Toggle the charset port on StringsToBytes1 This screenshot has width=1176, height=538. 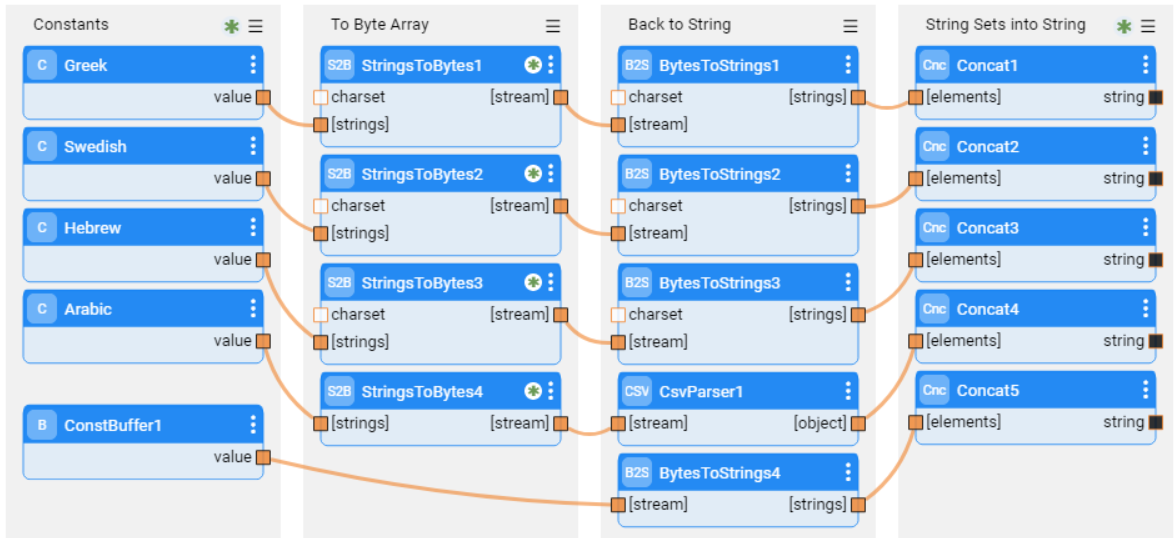click(x=321, y=98)
